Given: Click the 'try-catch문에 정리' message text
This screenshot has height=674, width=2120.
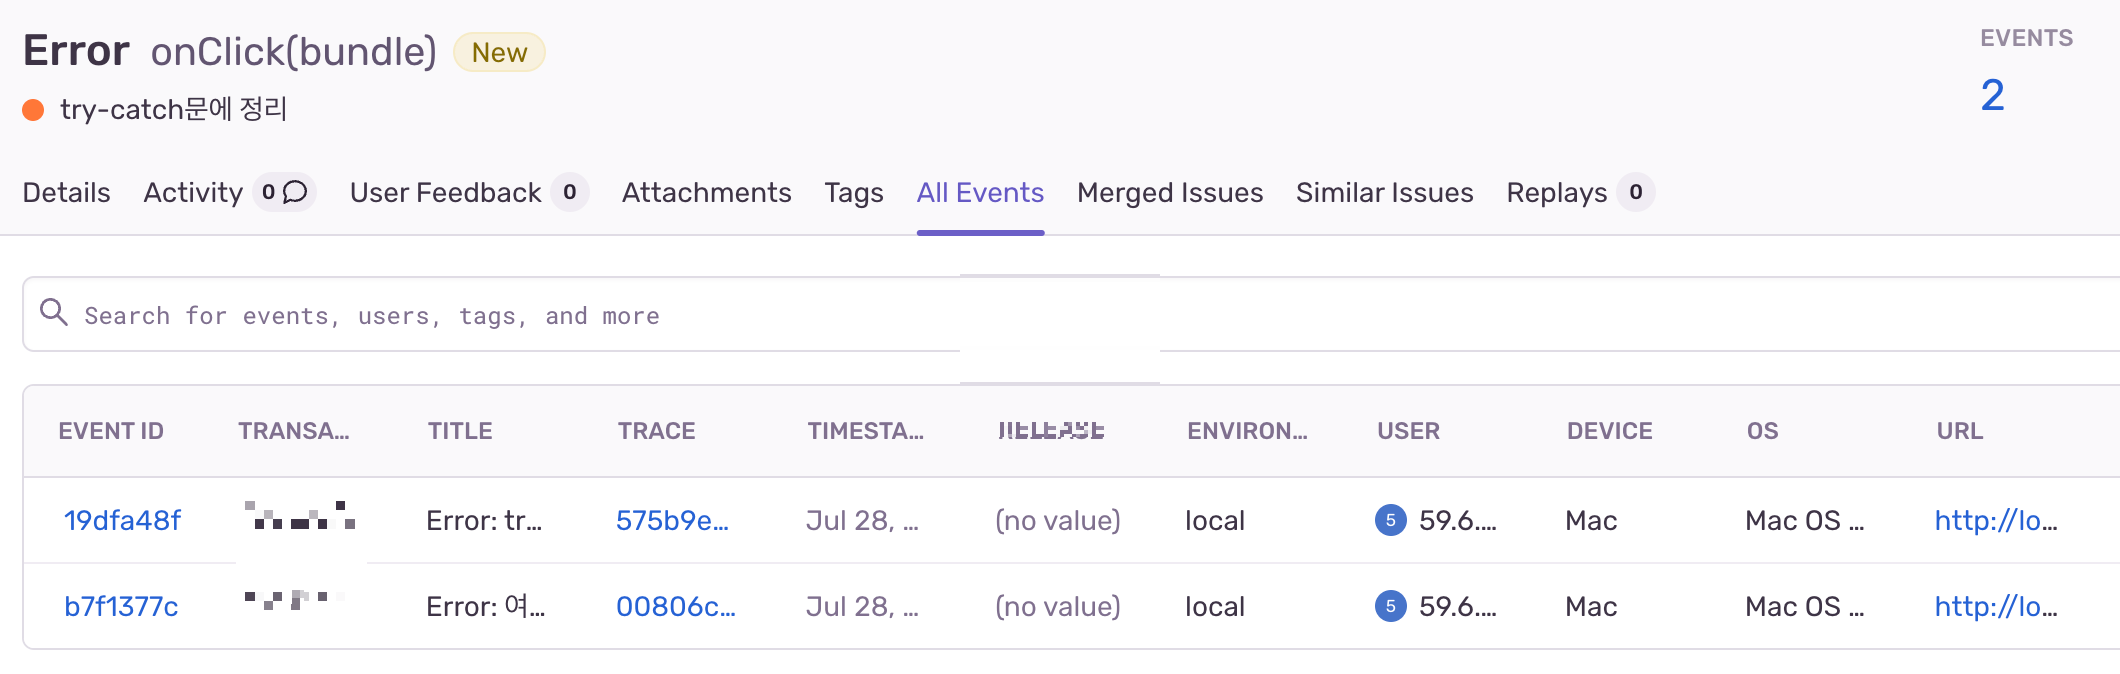Looking at the screenshot, I should click(174, 109).
